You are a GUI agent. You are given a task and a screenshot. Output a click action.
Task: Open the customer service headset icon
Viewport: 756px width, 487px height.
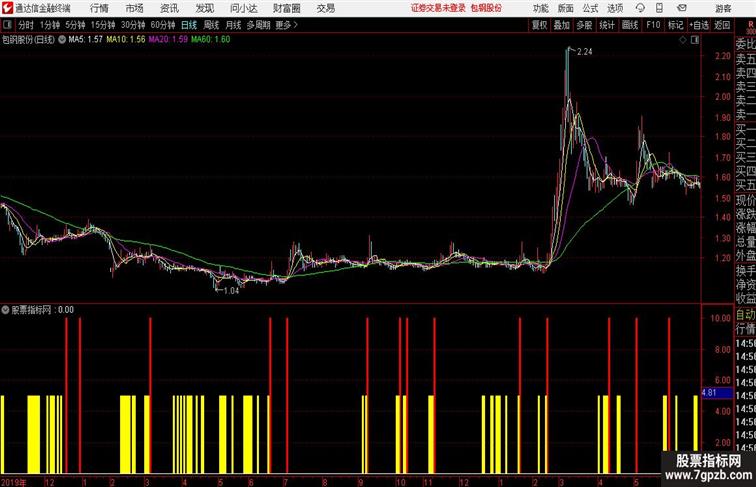coord(640,8)
